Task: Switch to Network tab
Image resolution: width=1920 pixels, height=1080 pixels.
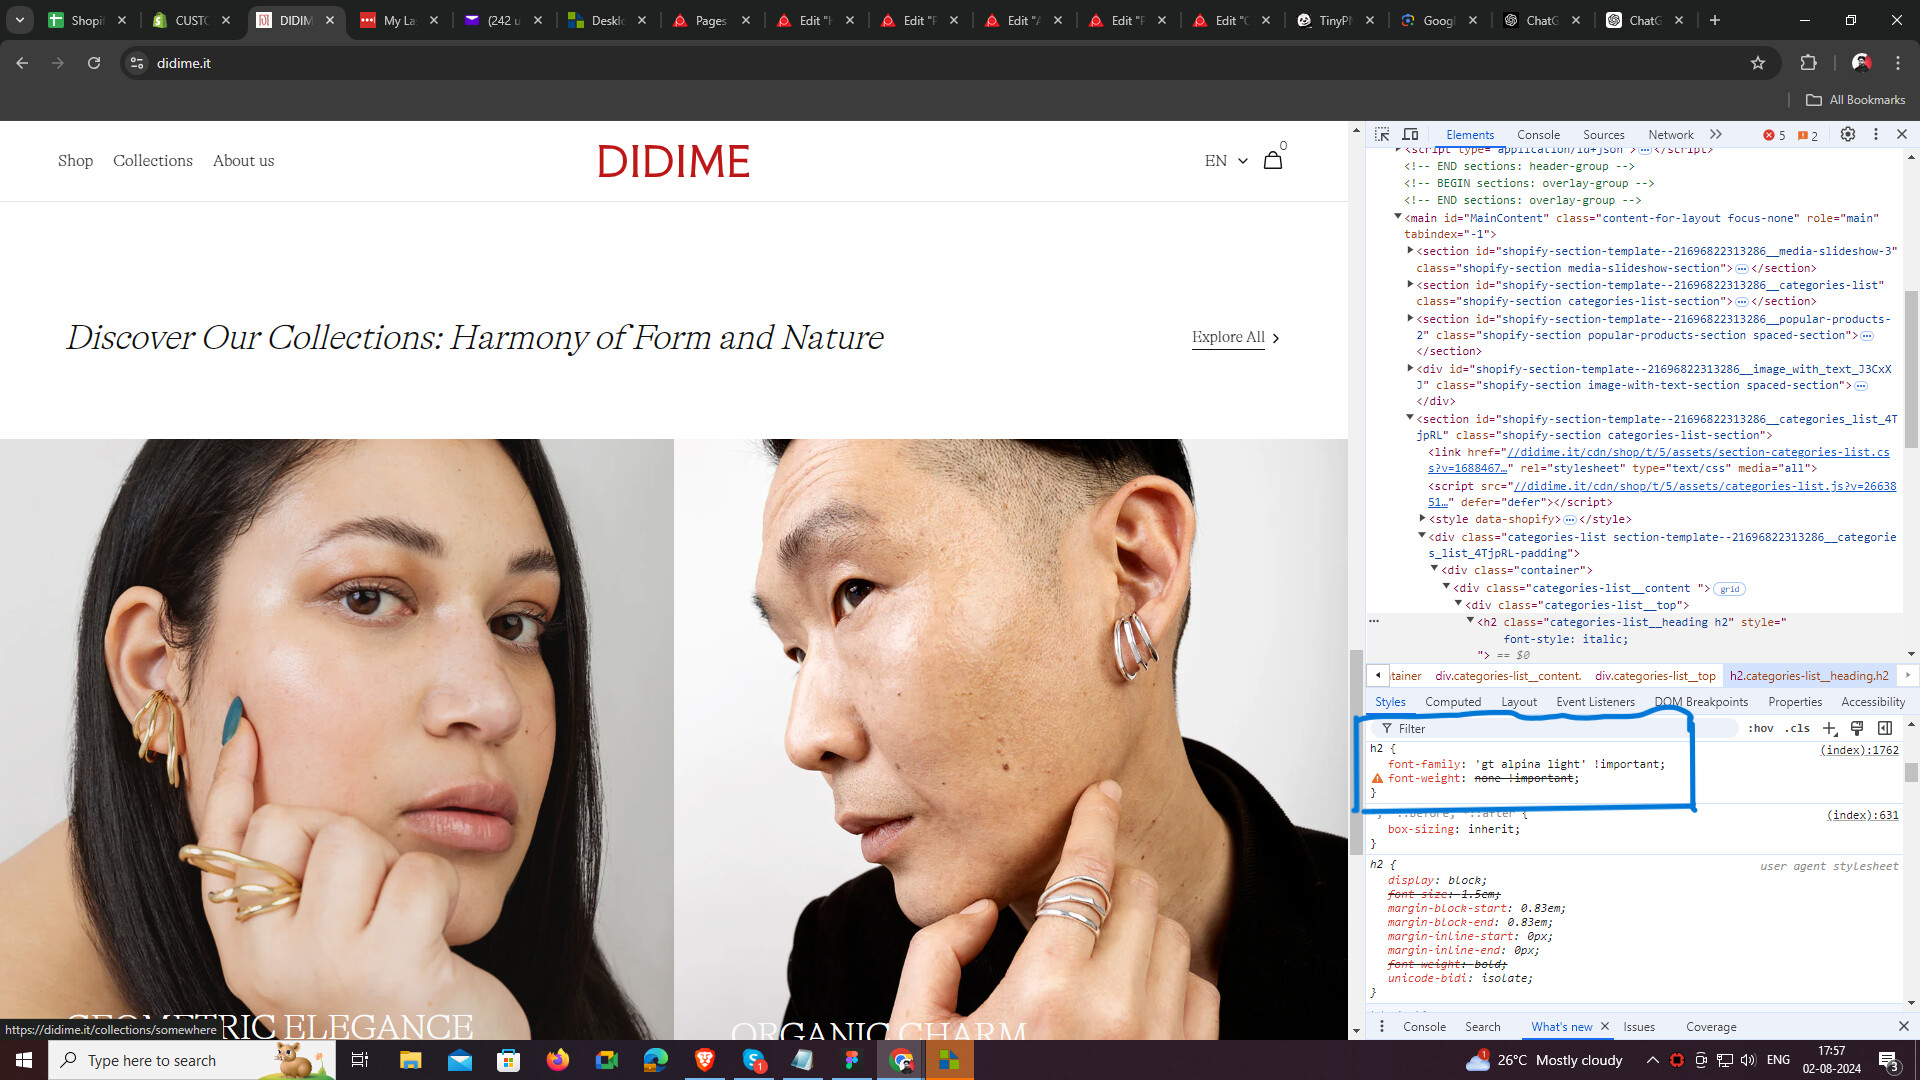Action: (x=1670, y=135)
